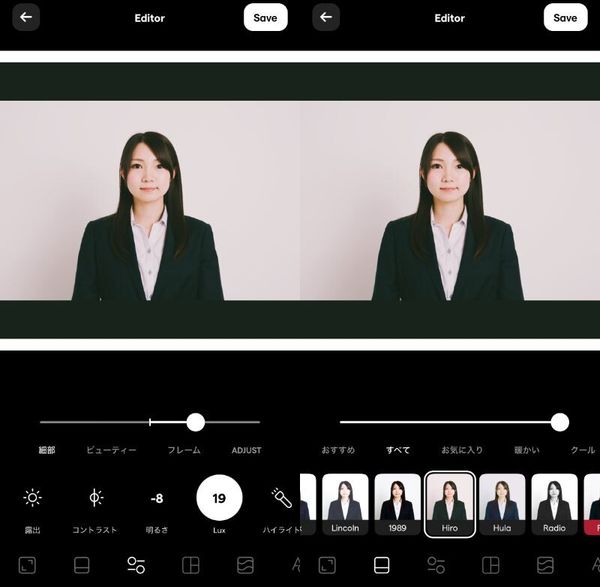This screenshot has height=587, width=600.
Task: Tap the back arrow in left editor
Action: (26, 17)
